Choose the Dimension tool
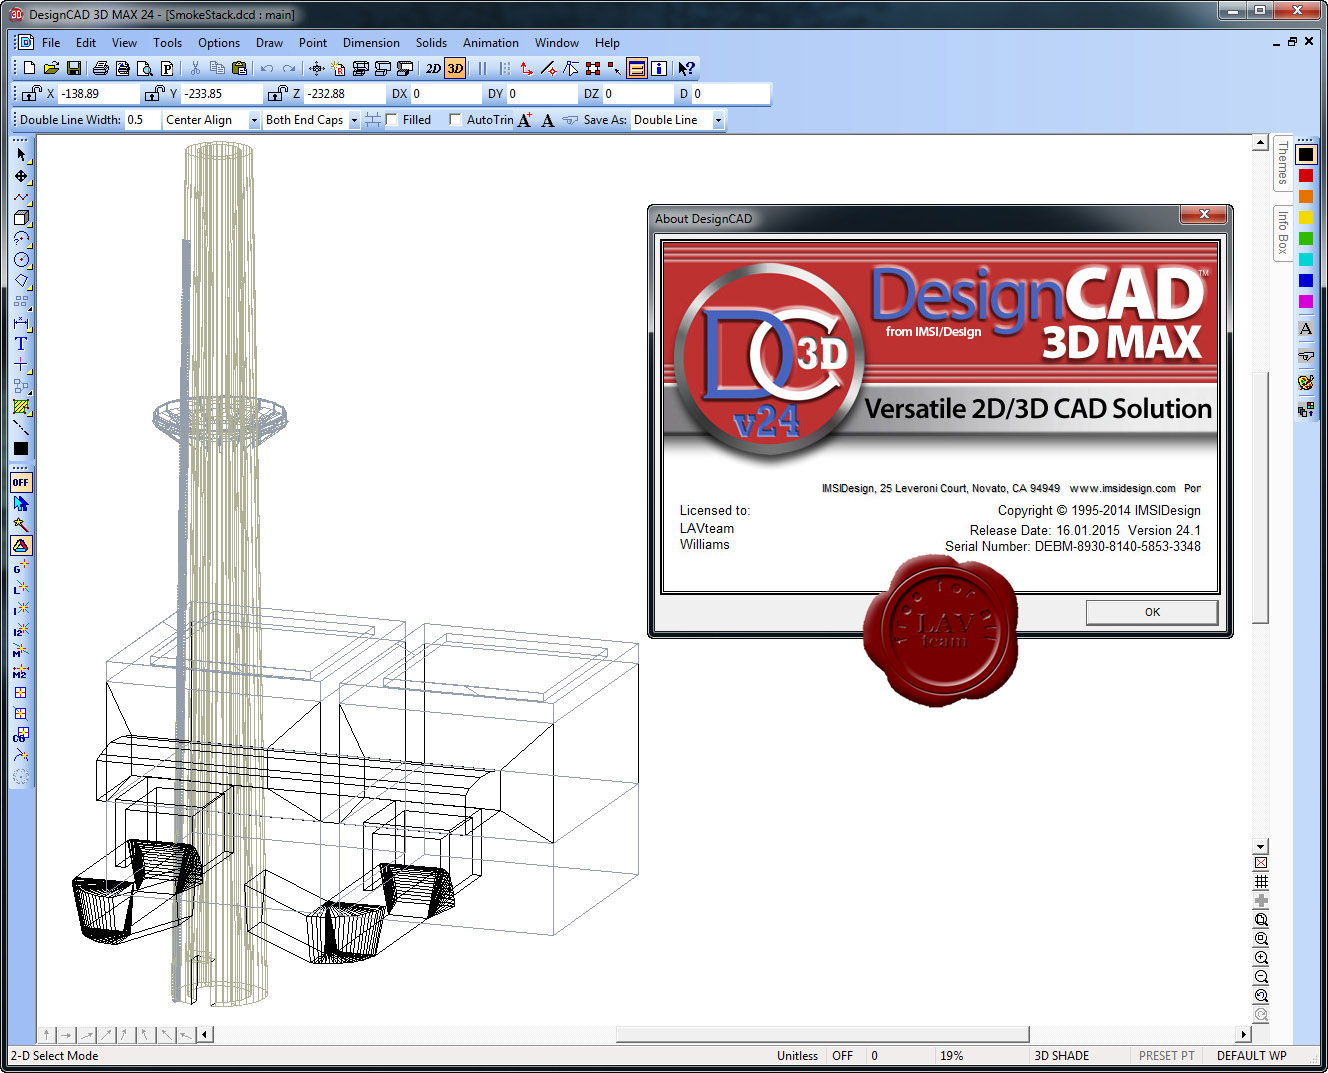The image size is (1328, 1073). [x=21, y=322]
